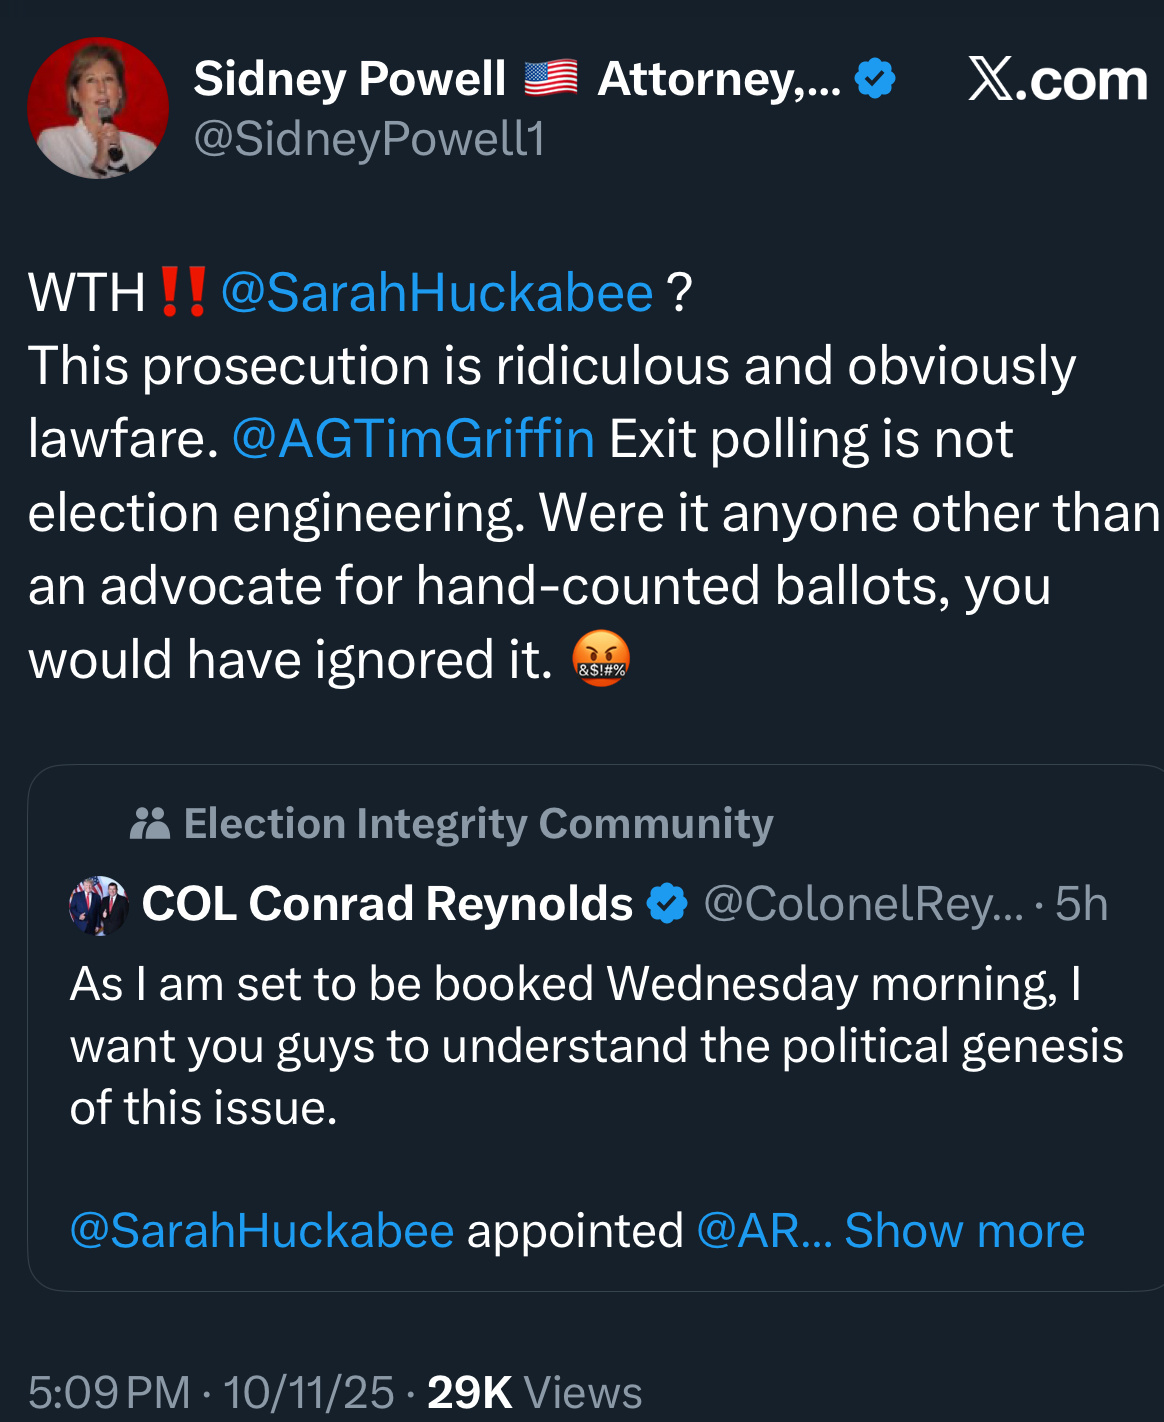Click COL Conrad Reynolds' verified checkmark

[667, 904]
